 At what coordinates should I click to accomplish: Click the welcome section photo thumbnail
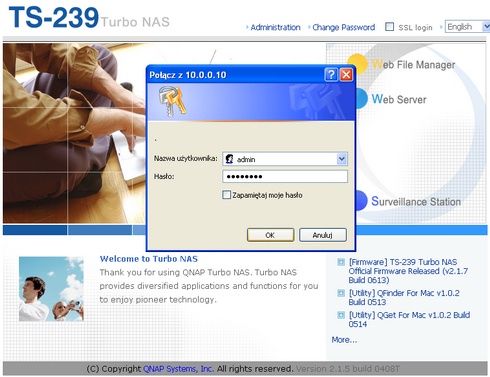tap(51, 289)
